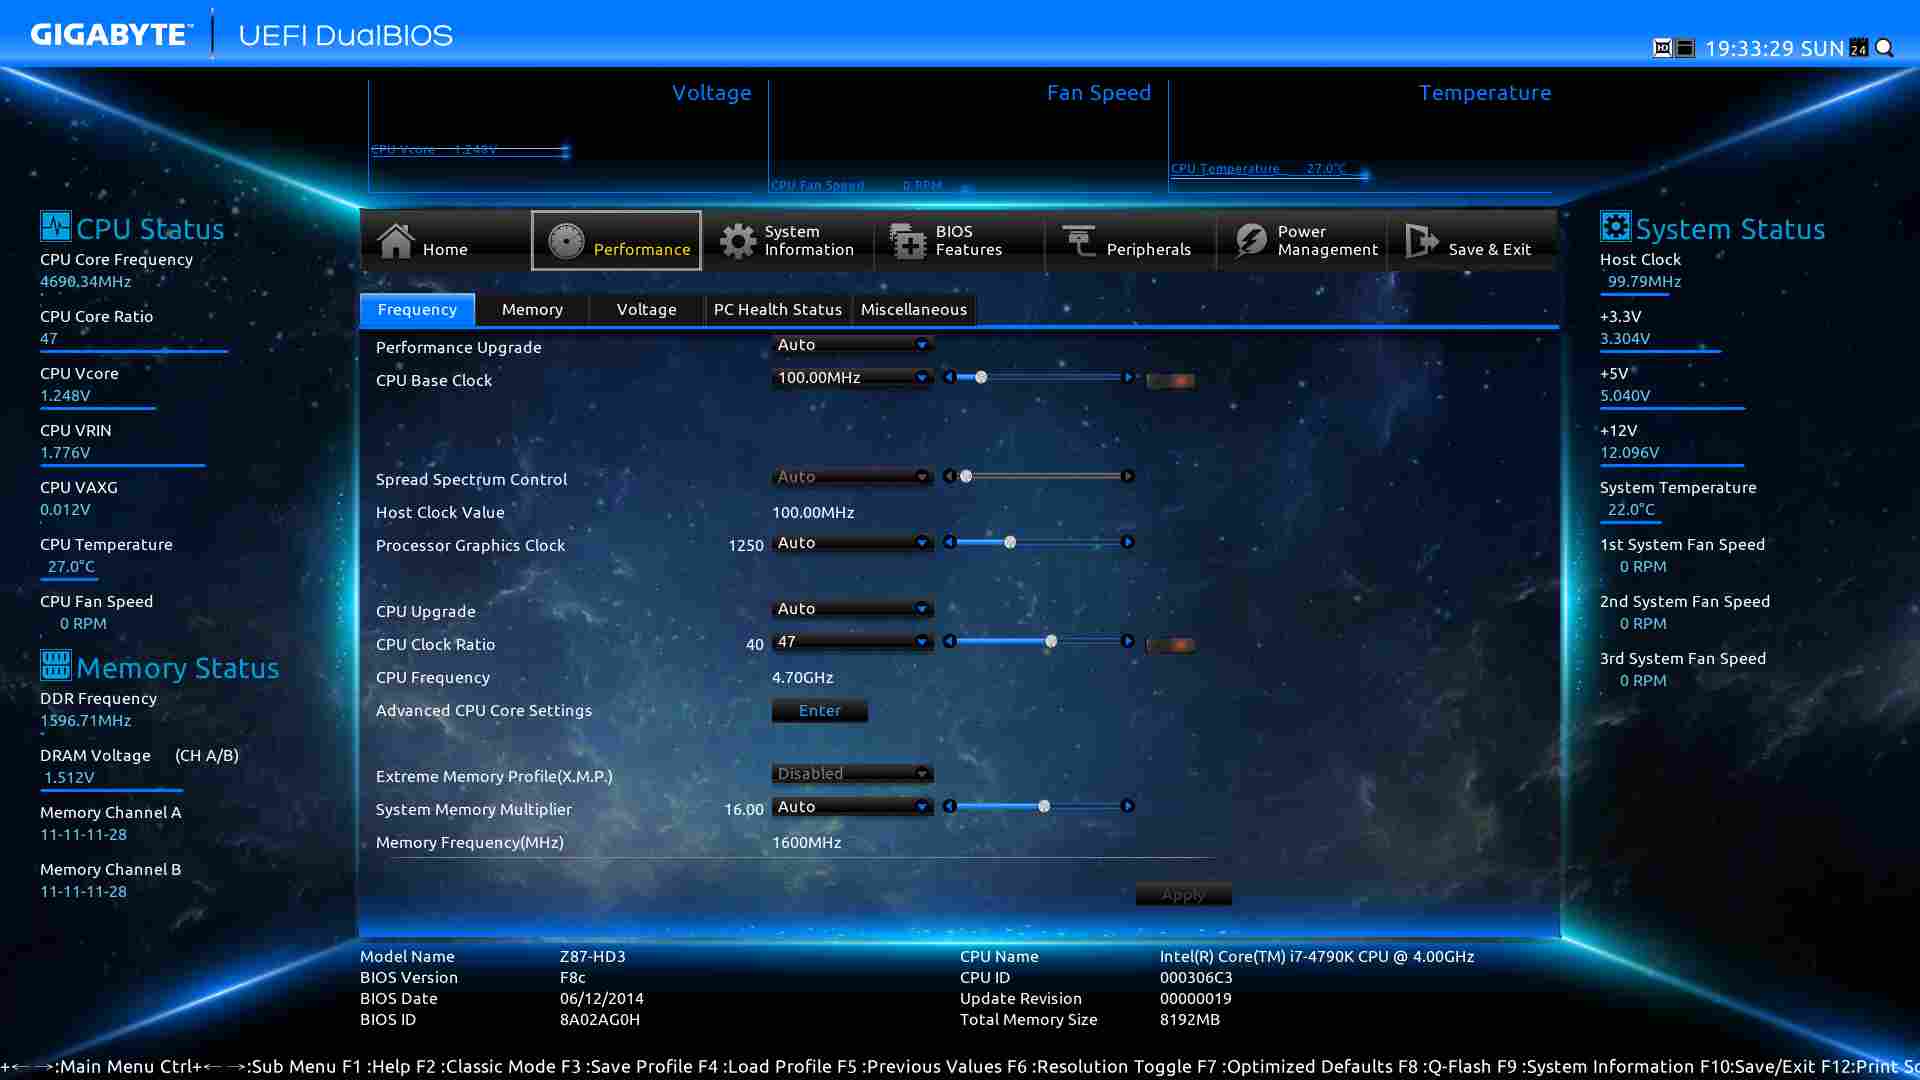Toggle the red switch beside CPU Clock Ratio

tap(1170, 645)
